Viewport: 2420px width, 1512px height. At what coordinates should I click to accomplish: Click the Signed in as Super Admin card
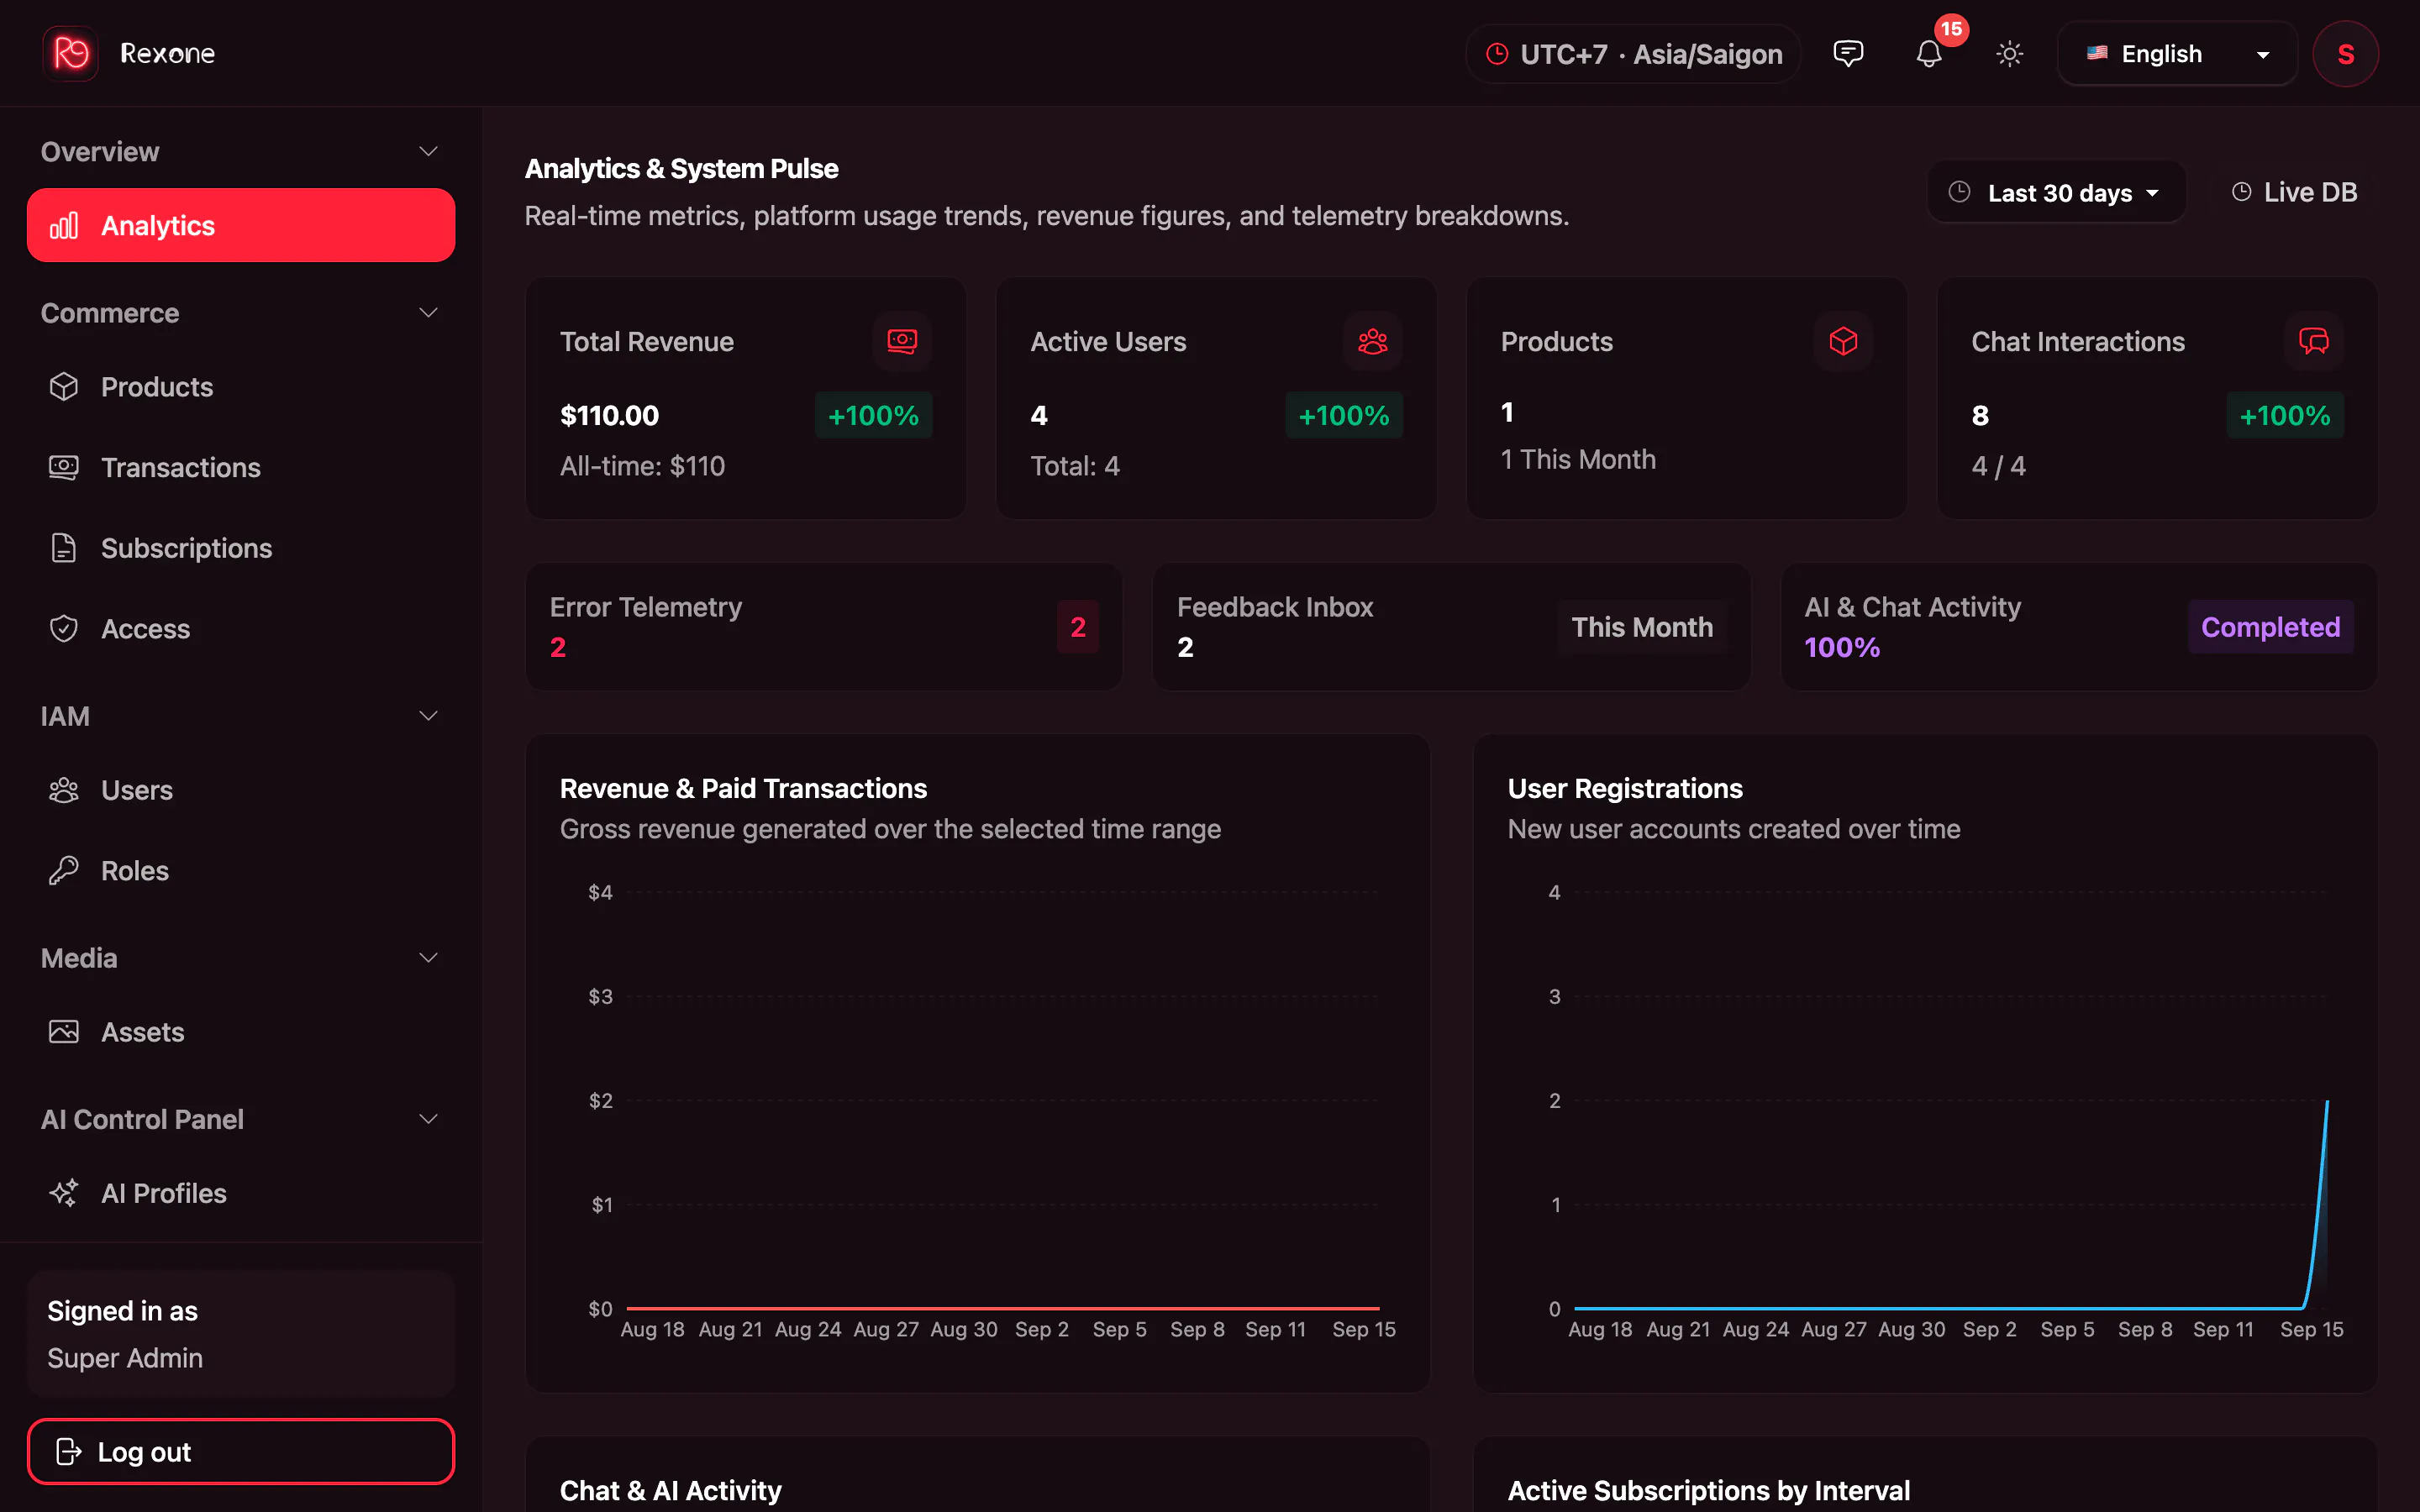tap(241, 1334)
